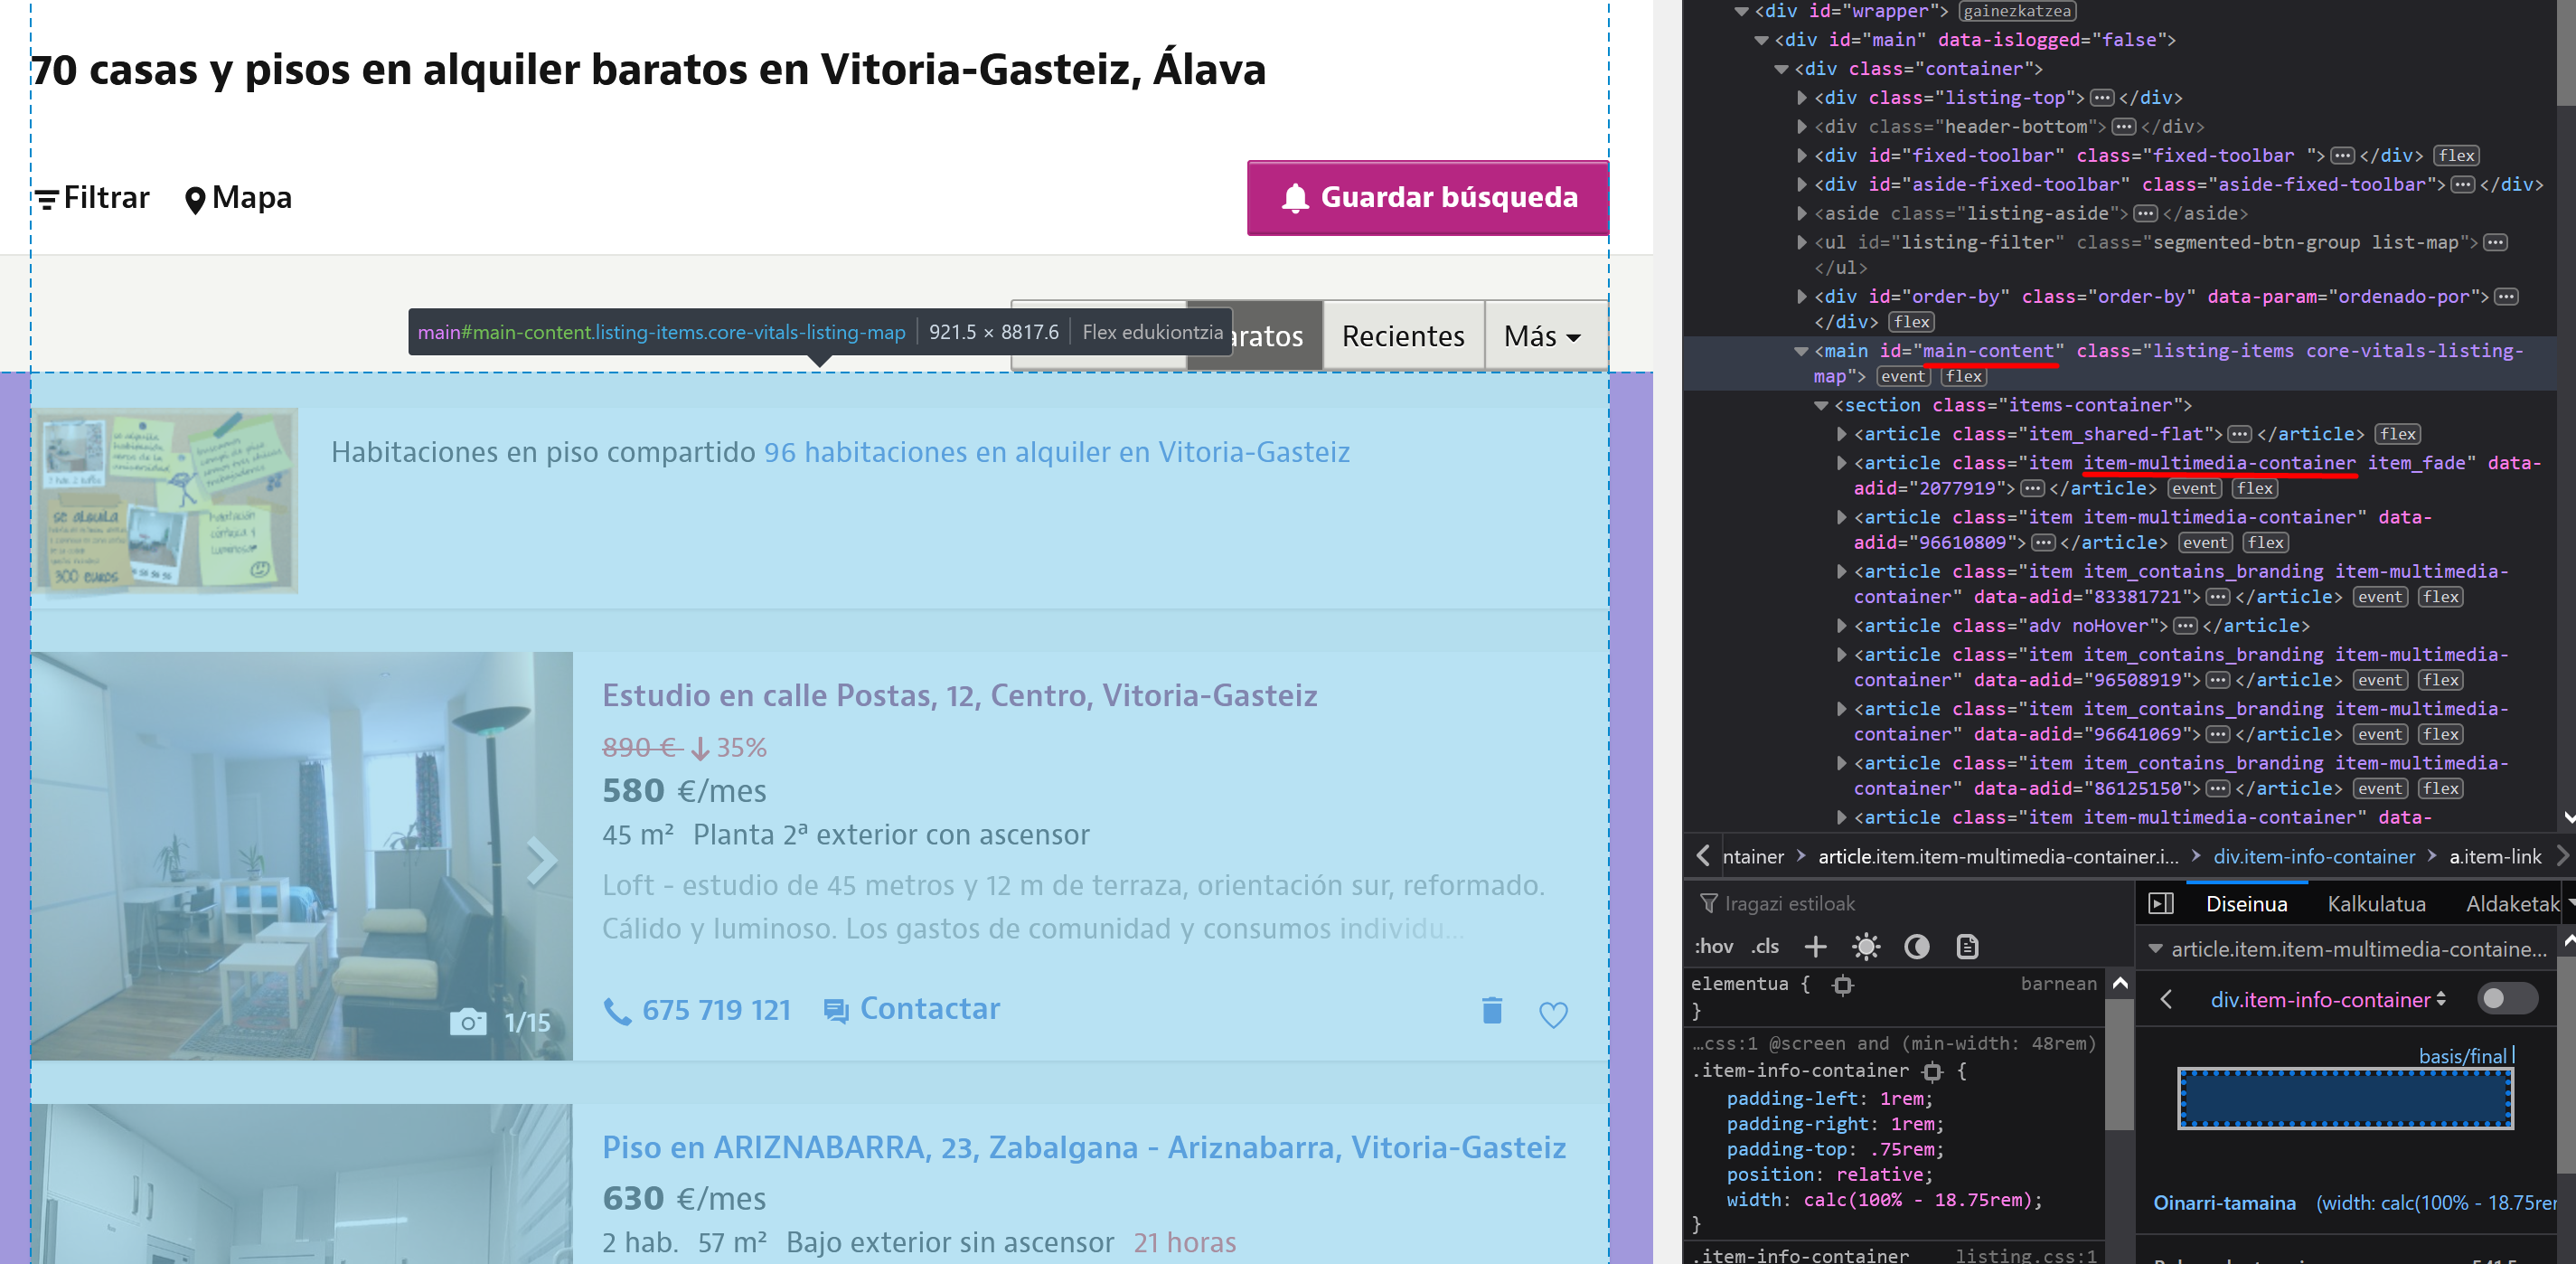Click the blue flex item sizing diagram
The height and width of the screenshot is (1264, 2576).
point(2345,1099)
